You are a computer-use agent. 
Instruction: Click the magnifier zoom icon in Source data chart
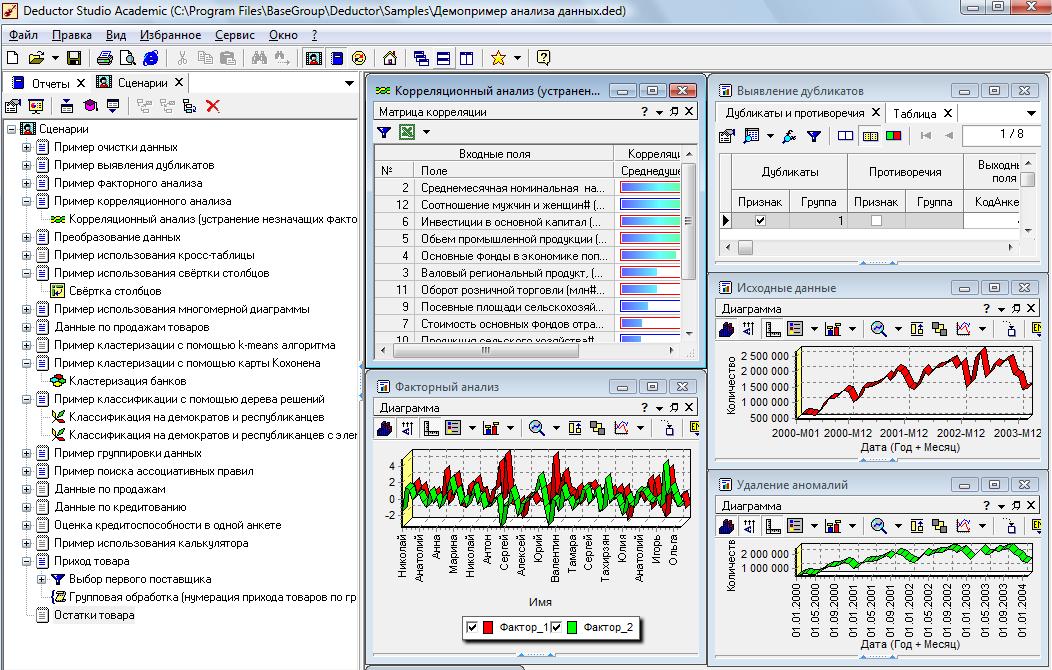[x=878, y=329]
